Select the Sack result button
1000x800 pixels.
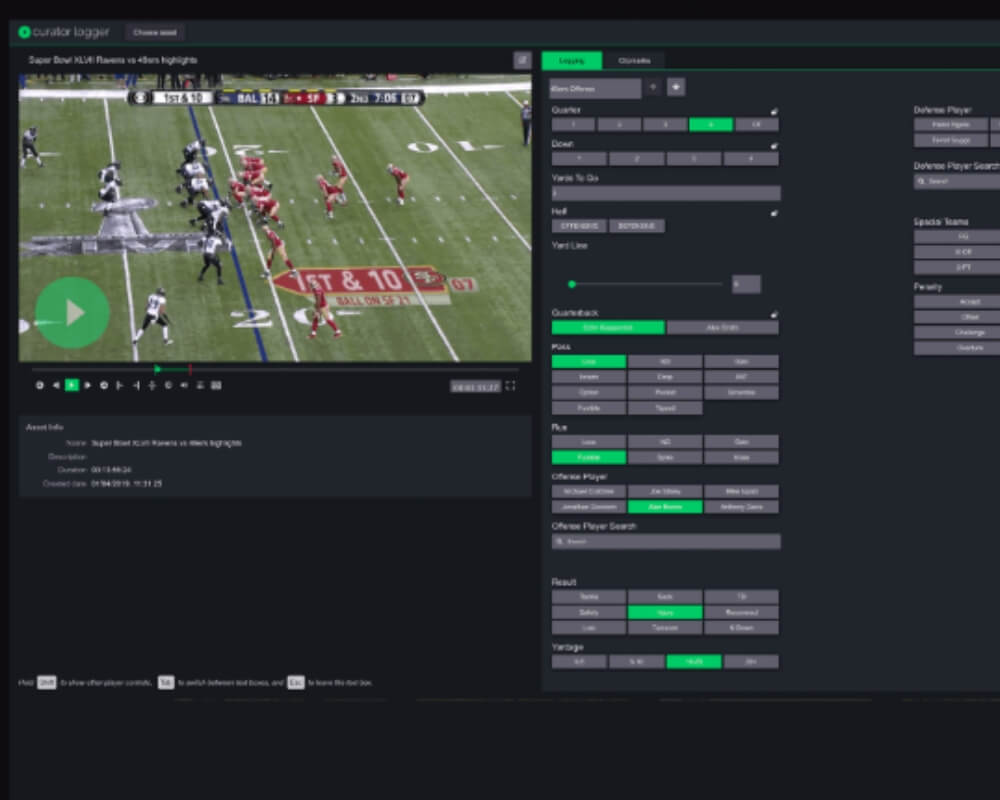[x=665, y=597]
